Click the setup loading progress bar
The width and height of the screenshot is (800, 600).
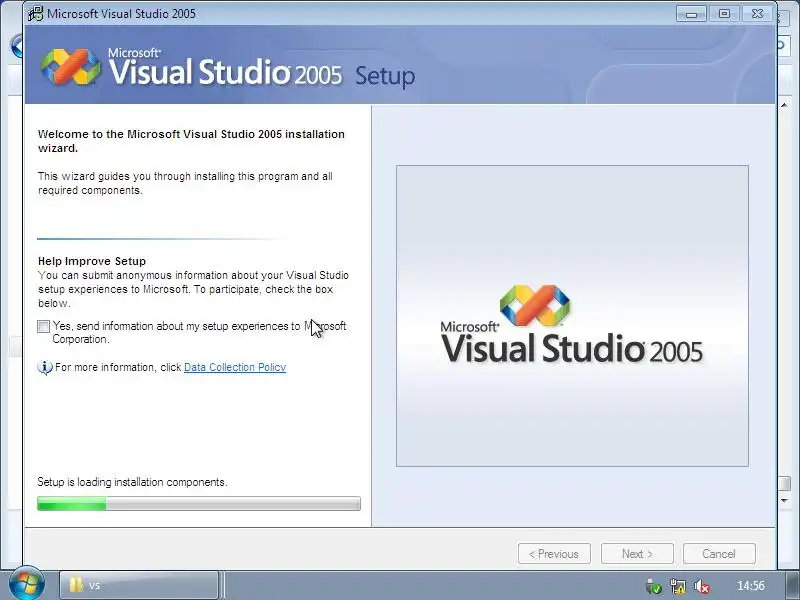(199, 504)
